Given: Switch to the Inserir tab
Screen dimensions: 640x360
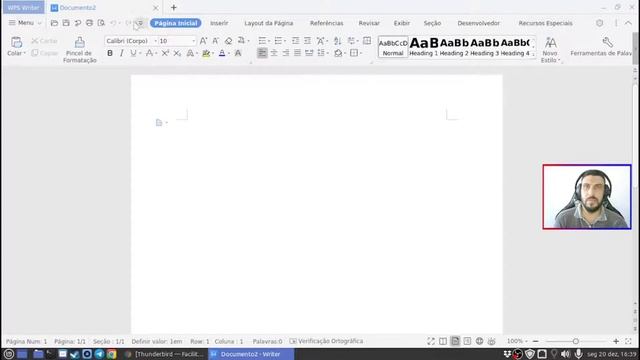Looking at the screenshot, I should coord(219,23).
